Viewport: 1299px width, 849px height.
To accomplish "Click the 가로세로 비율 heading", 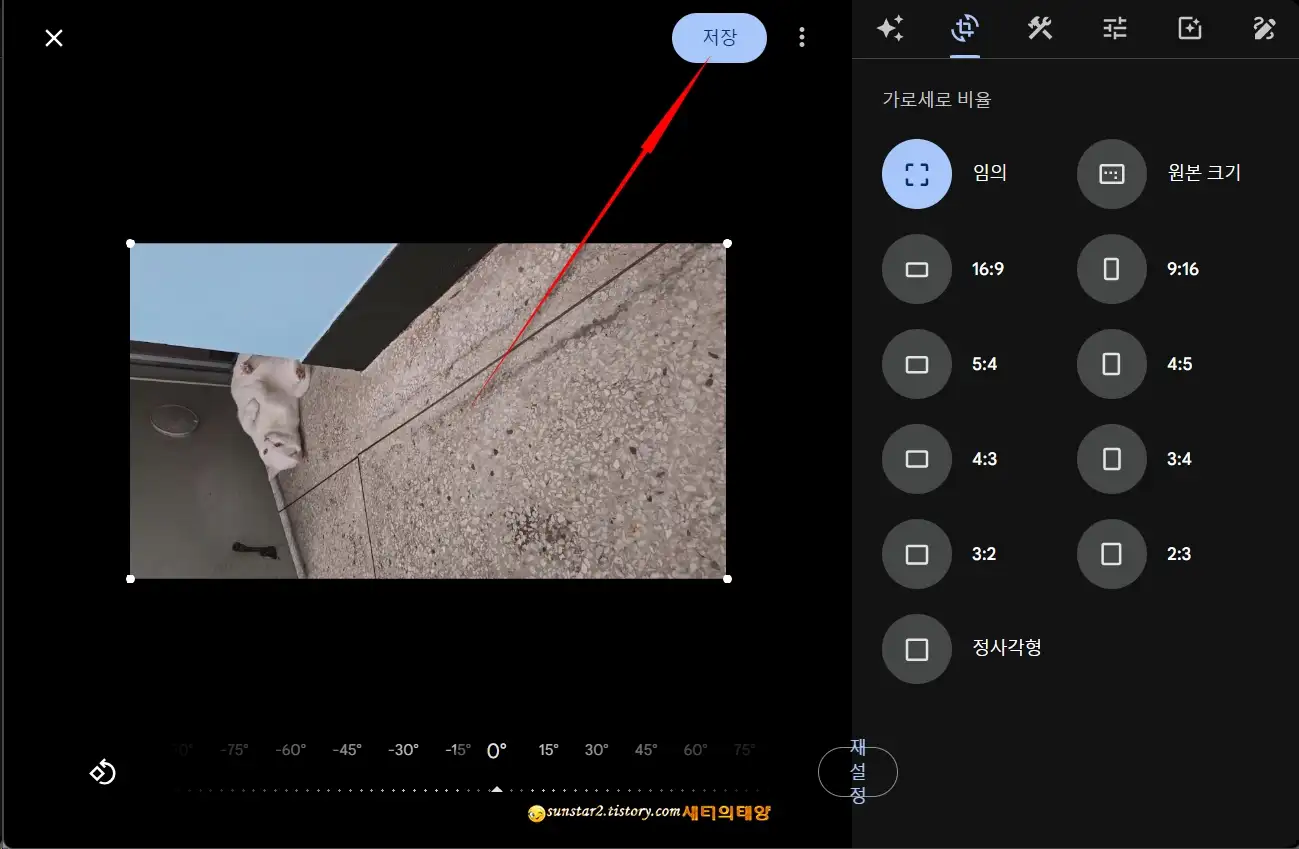I will (x=937, y=100).
